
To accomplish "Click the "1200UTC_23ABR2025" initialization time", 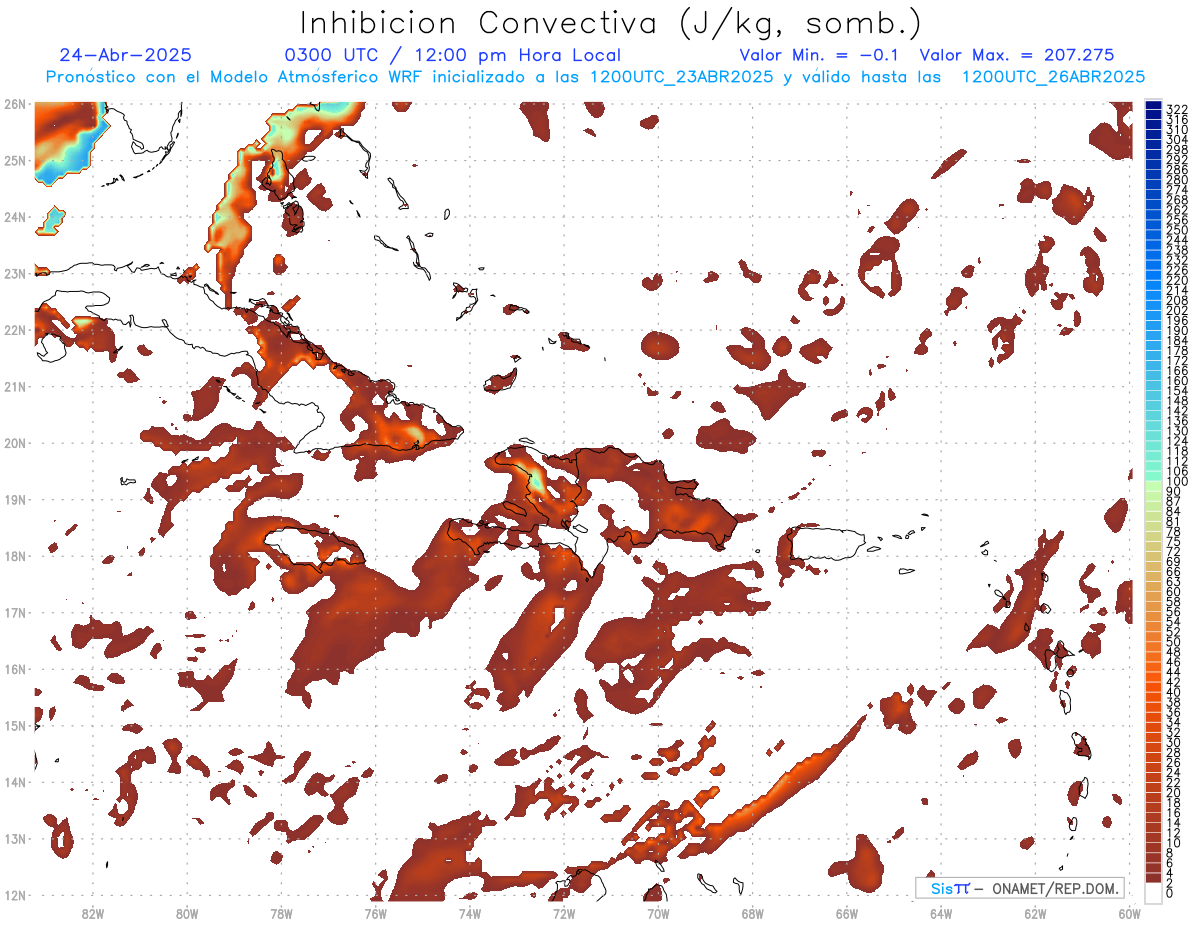I will [681, 77].
